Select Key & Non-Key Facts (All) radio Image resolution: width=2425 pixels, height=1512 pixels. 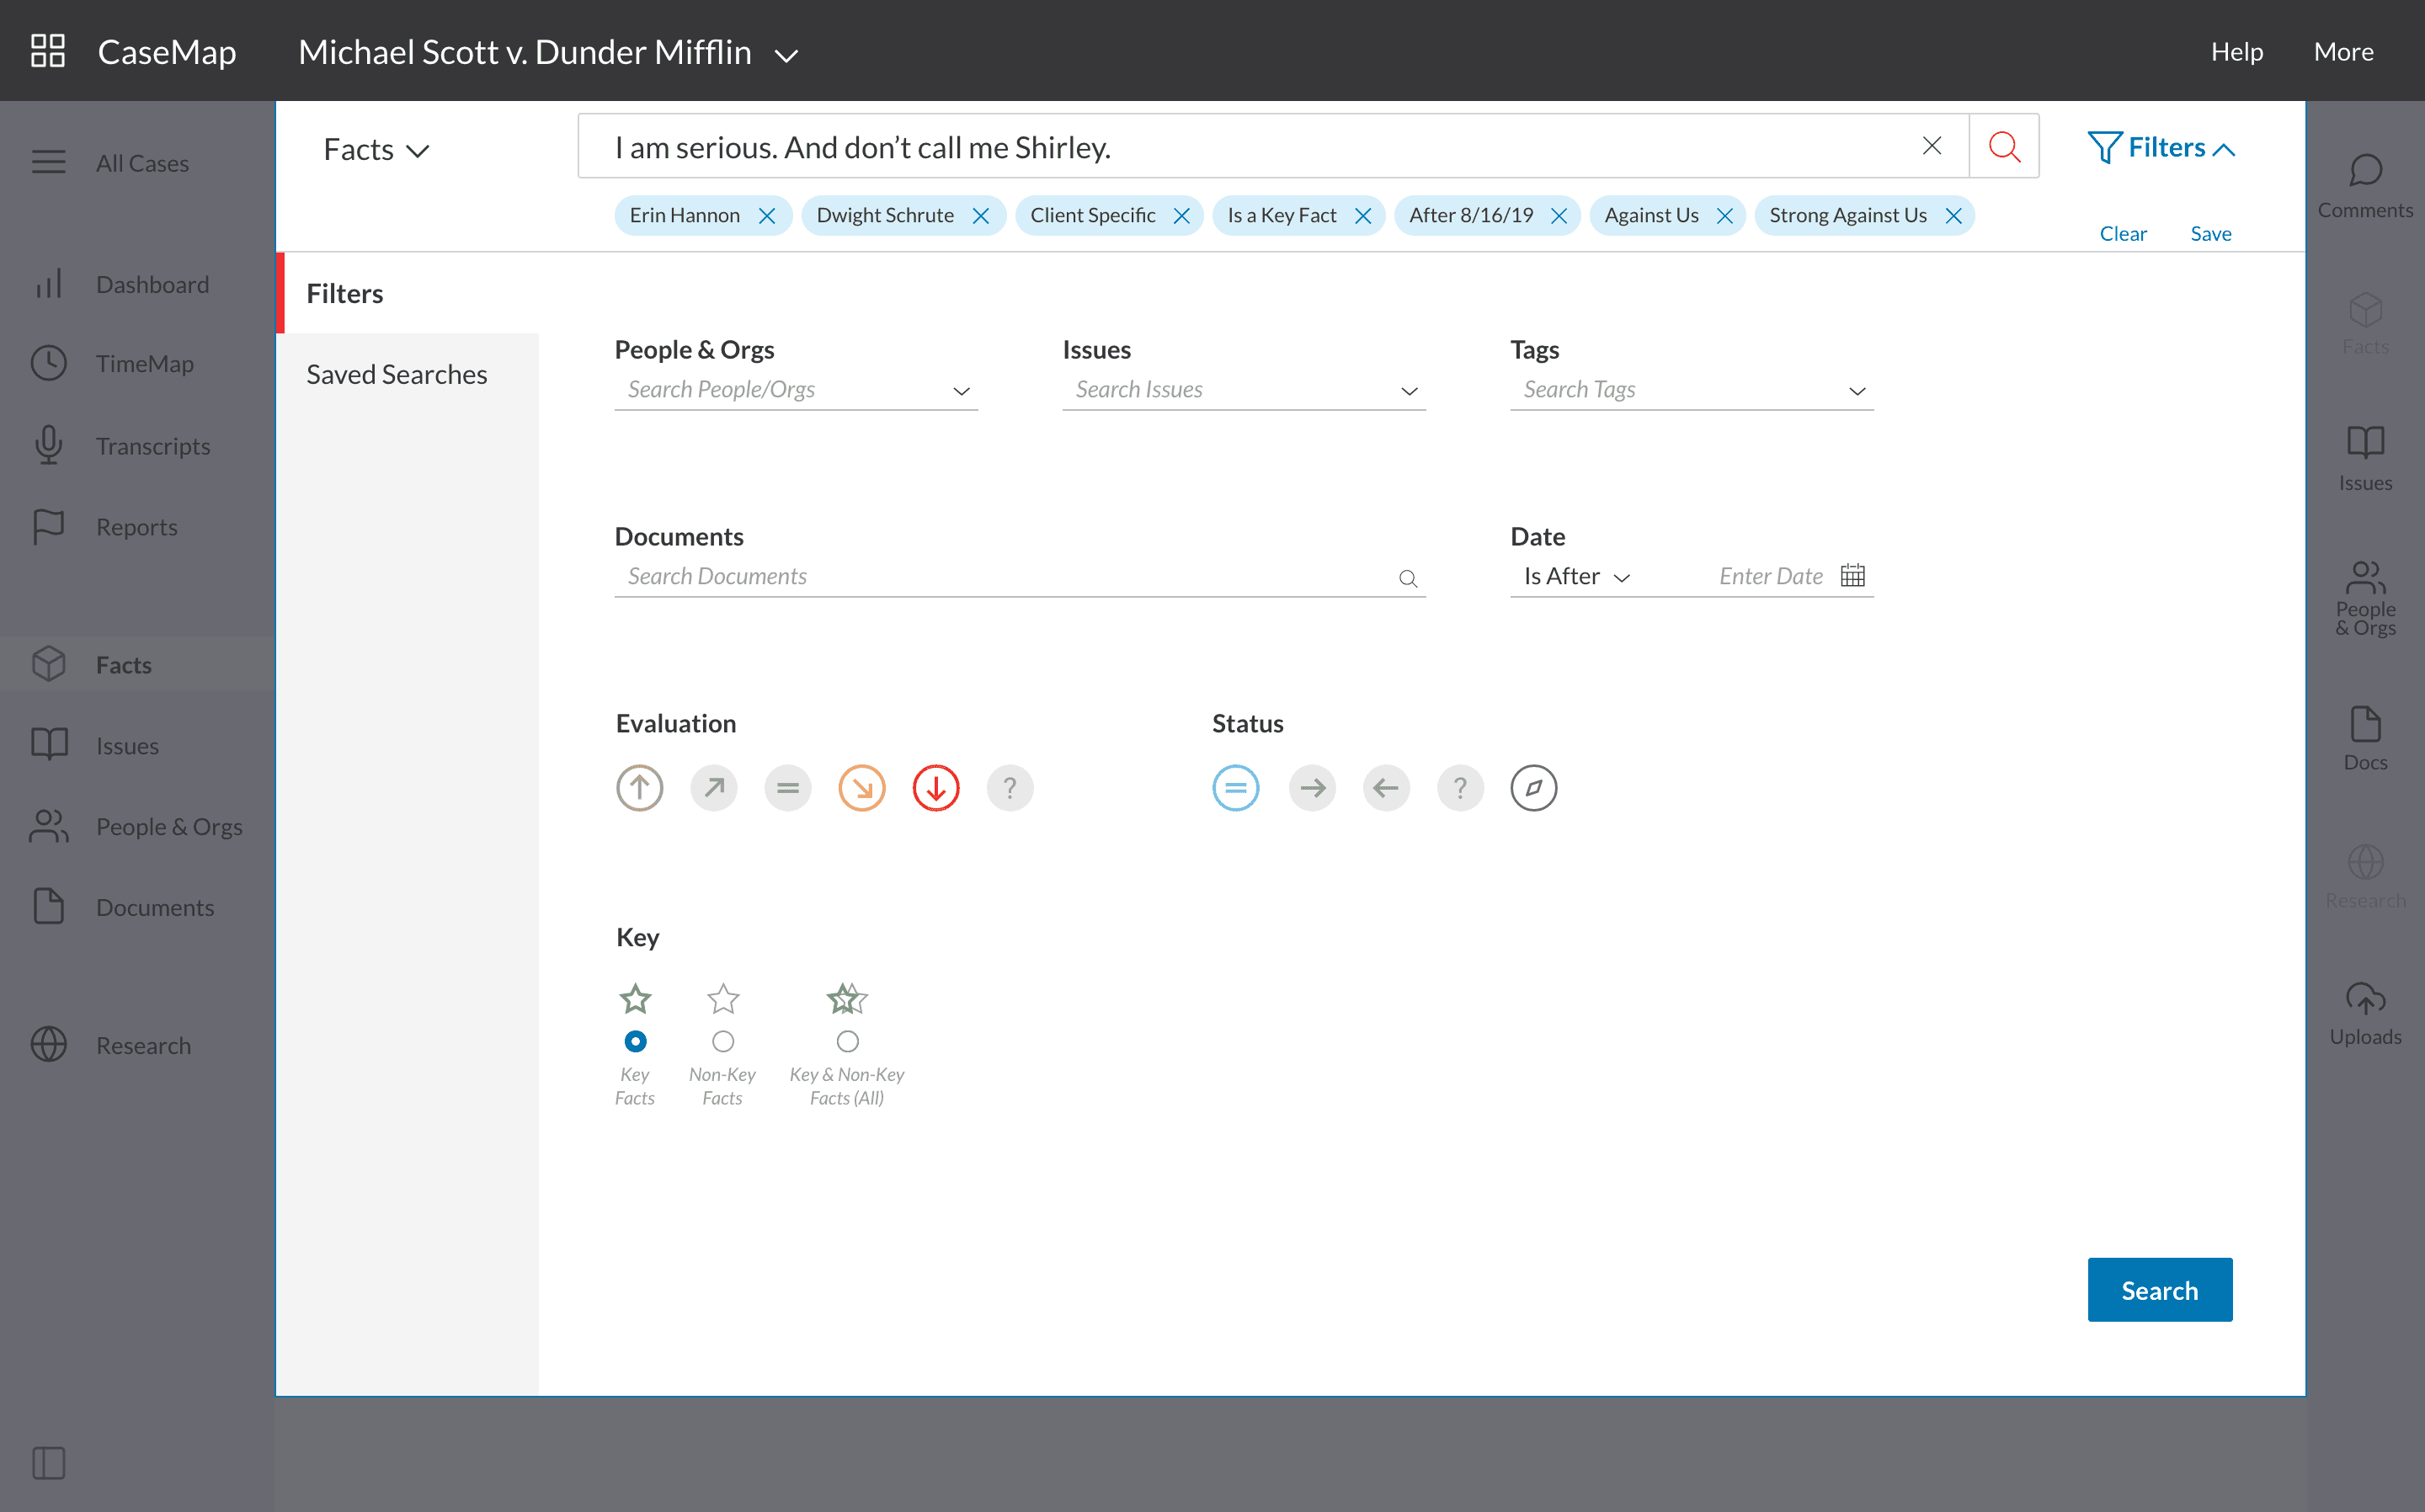847,1042
